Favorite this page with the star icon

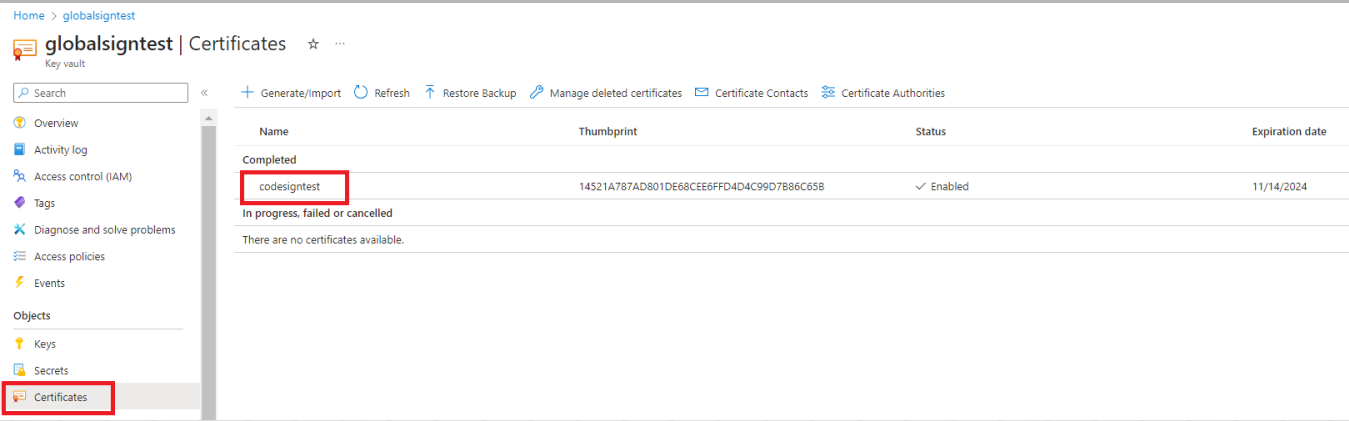(313, 44)
